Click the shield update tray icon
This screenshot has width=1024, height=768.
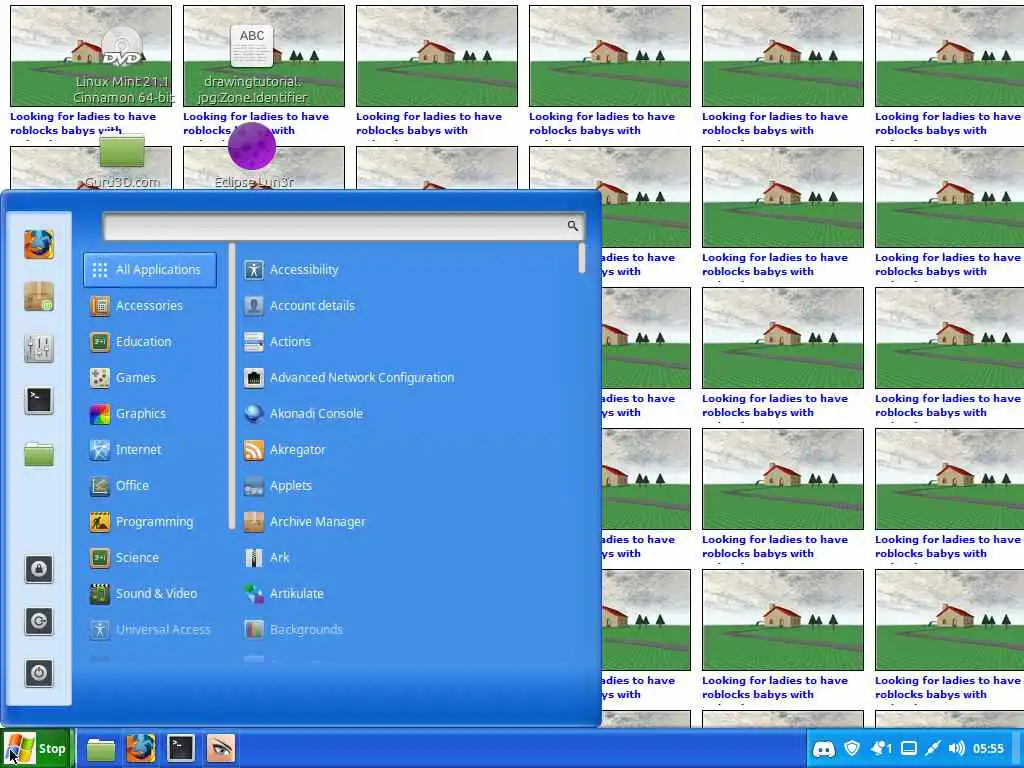pos(852,748)
